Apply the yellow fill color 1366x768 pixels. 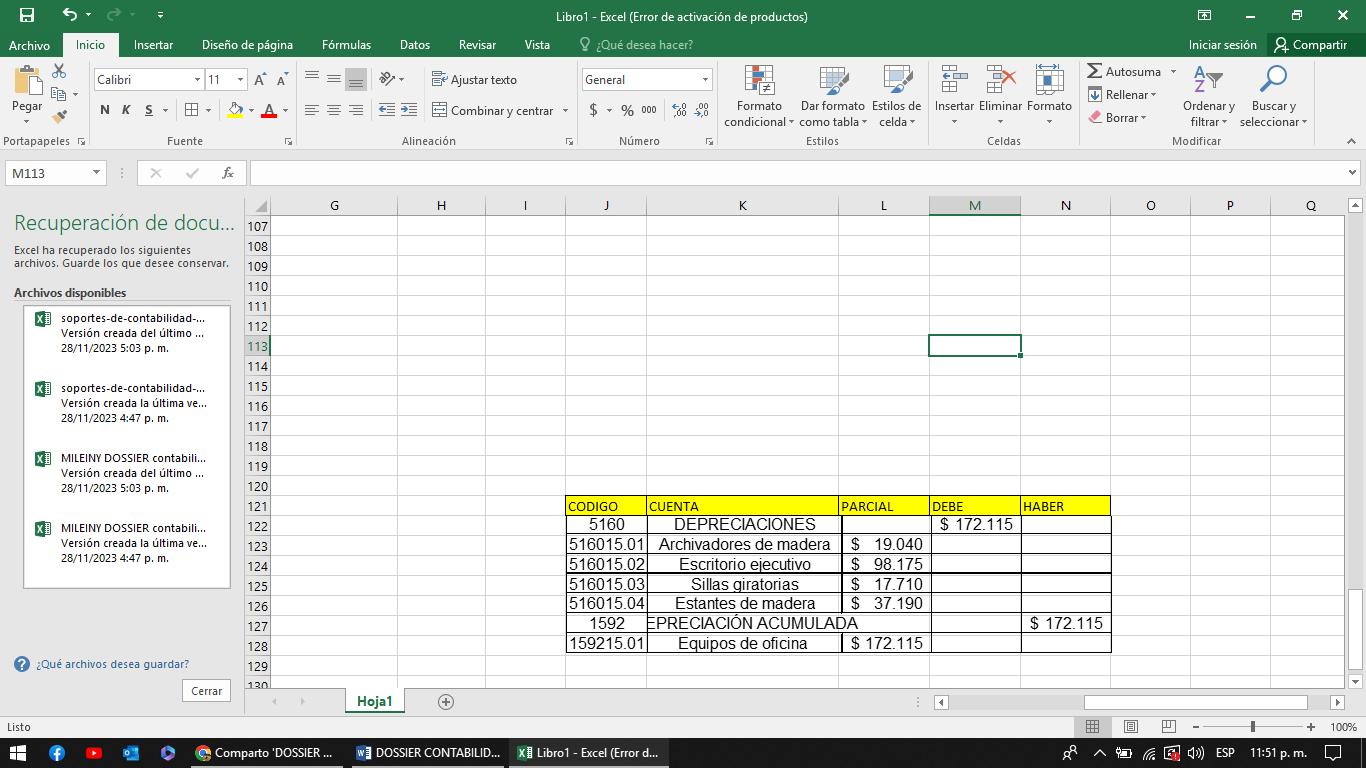point(235,110)
